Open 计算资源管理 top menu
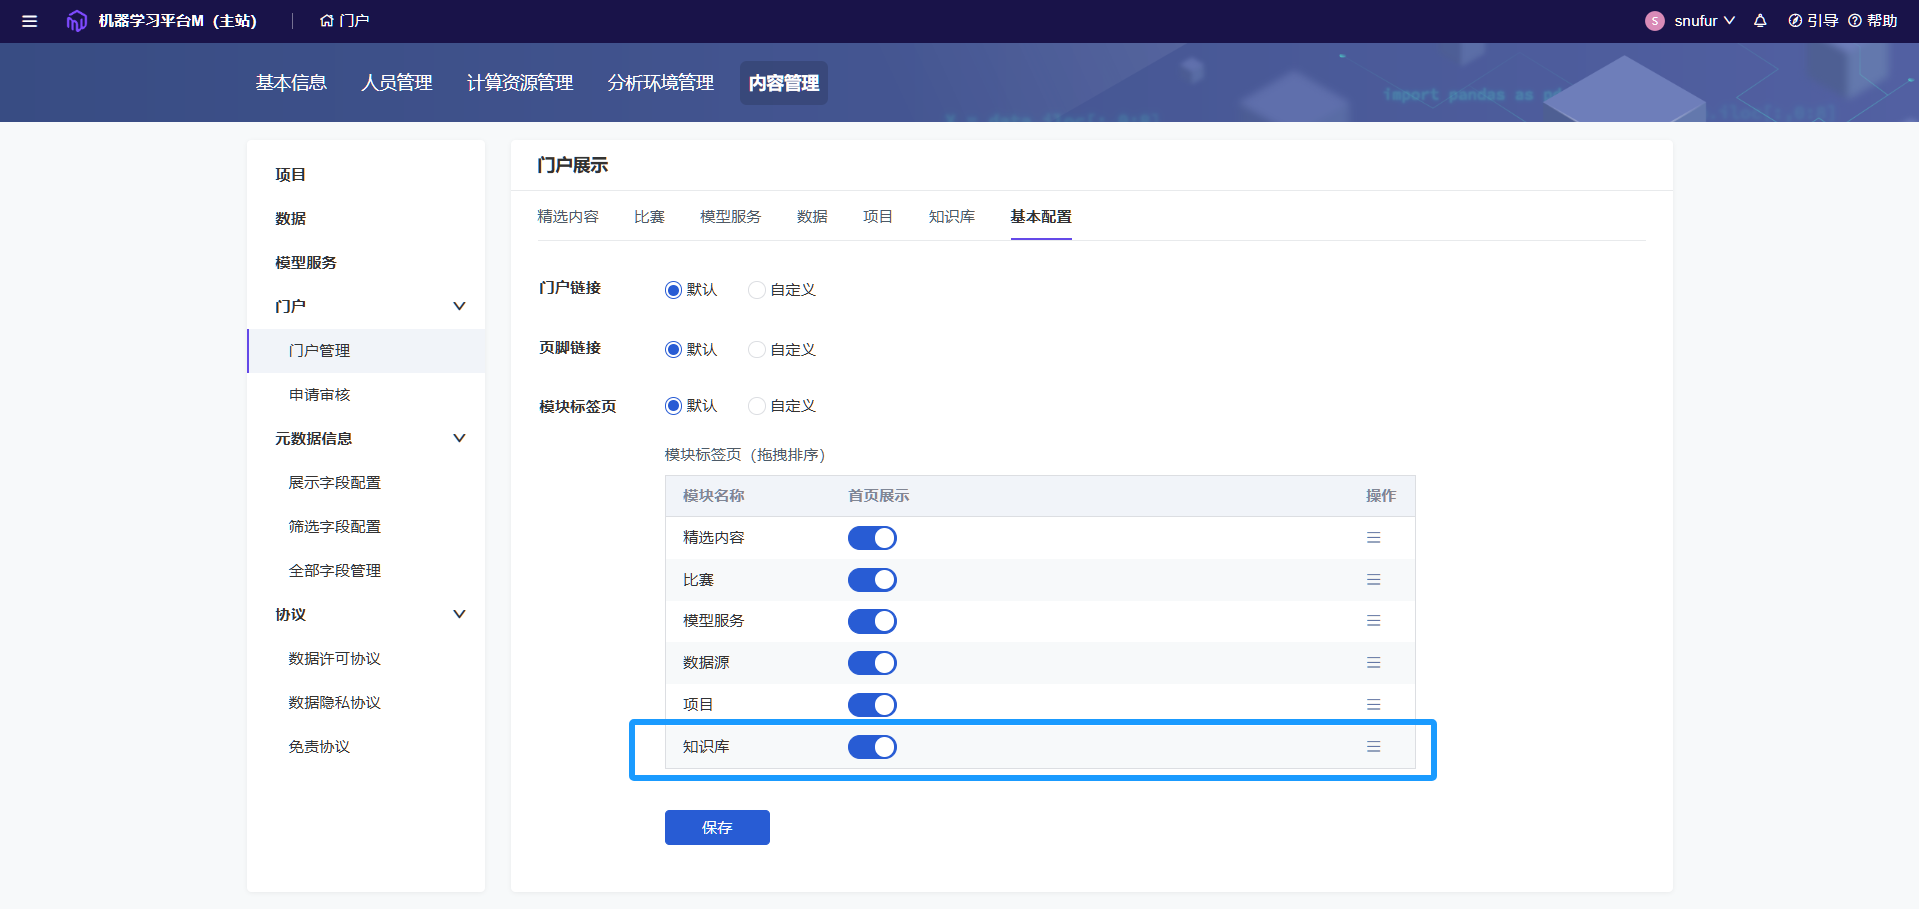The width and height of the screenshot is (1919, 909). click(520, 83)
